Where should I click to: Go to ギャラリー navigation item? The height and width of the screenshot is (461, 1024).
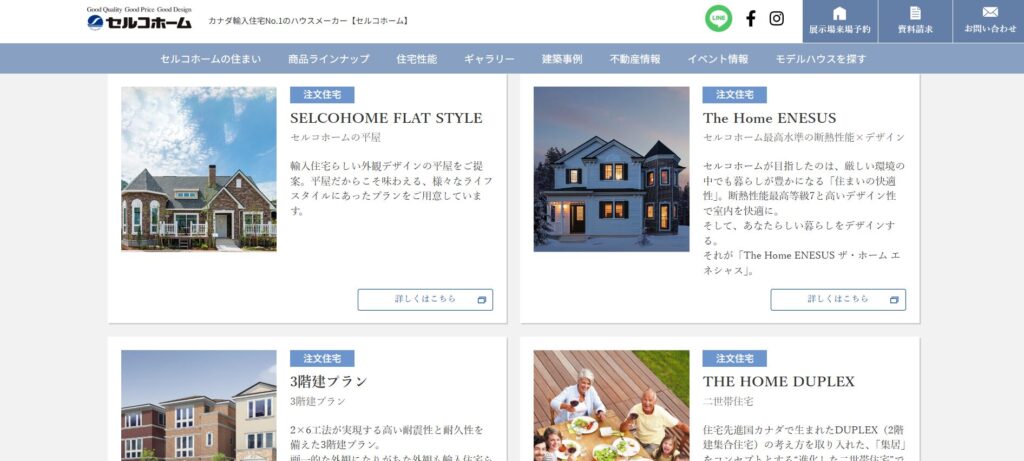click(x=489, y=59)
